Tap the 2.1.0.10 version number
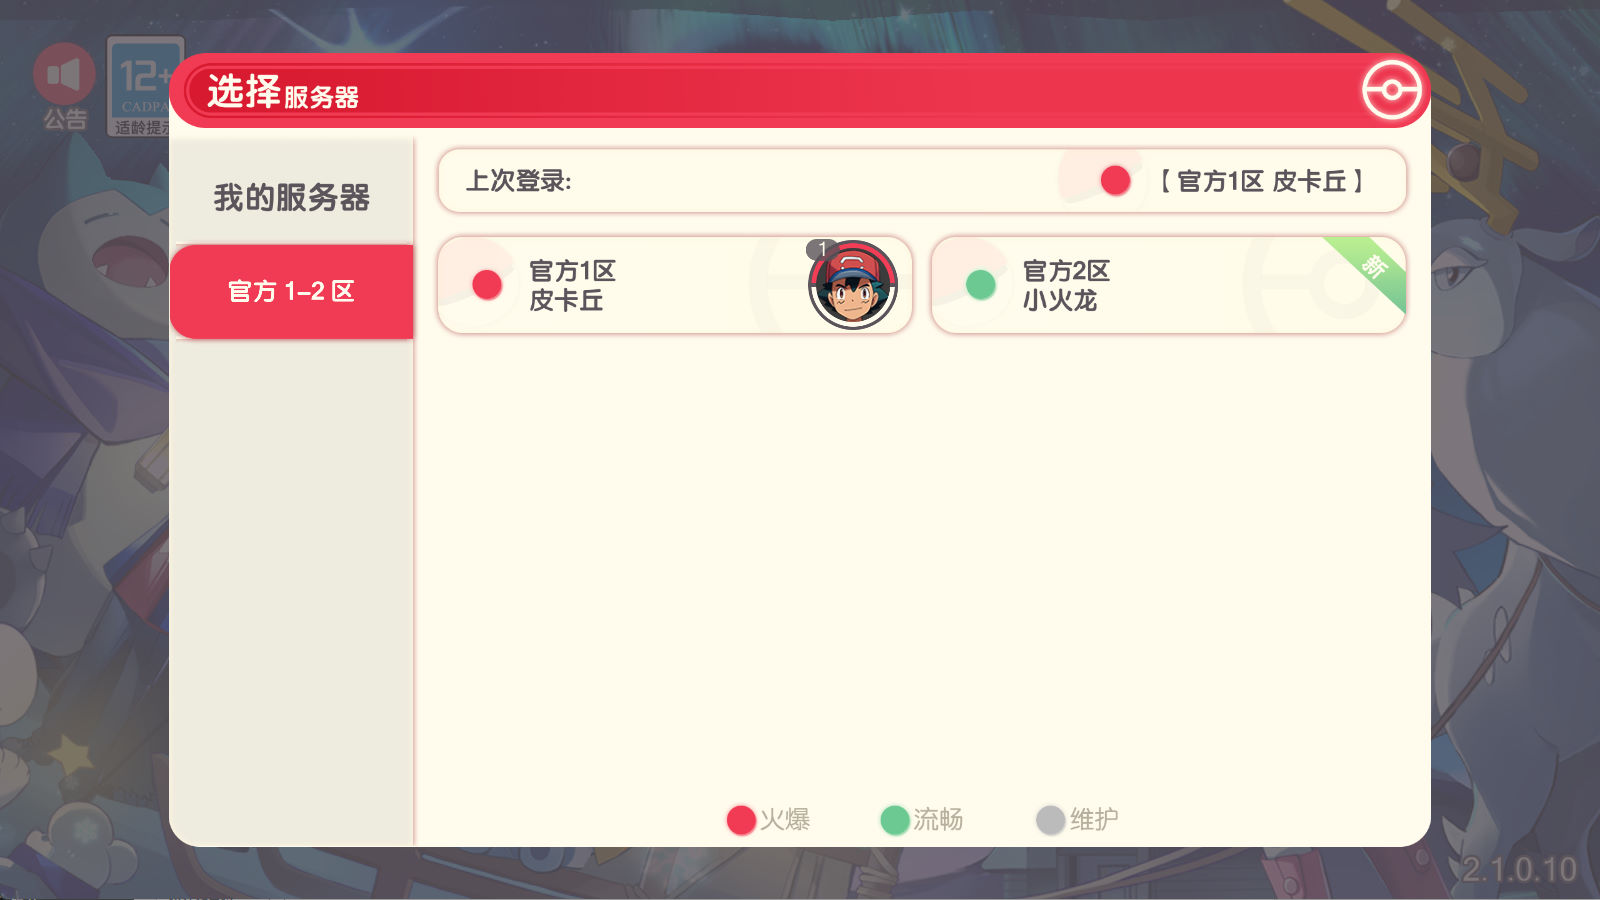This screenshot has width=1600, height=900. click(1519, 869)
